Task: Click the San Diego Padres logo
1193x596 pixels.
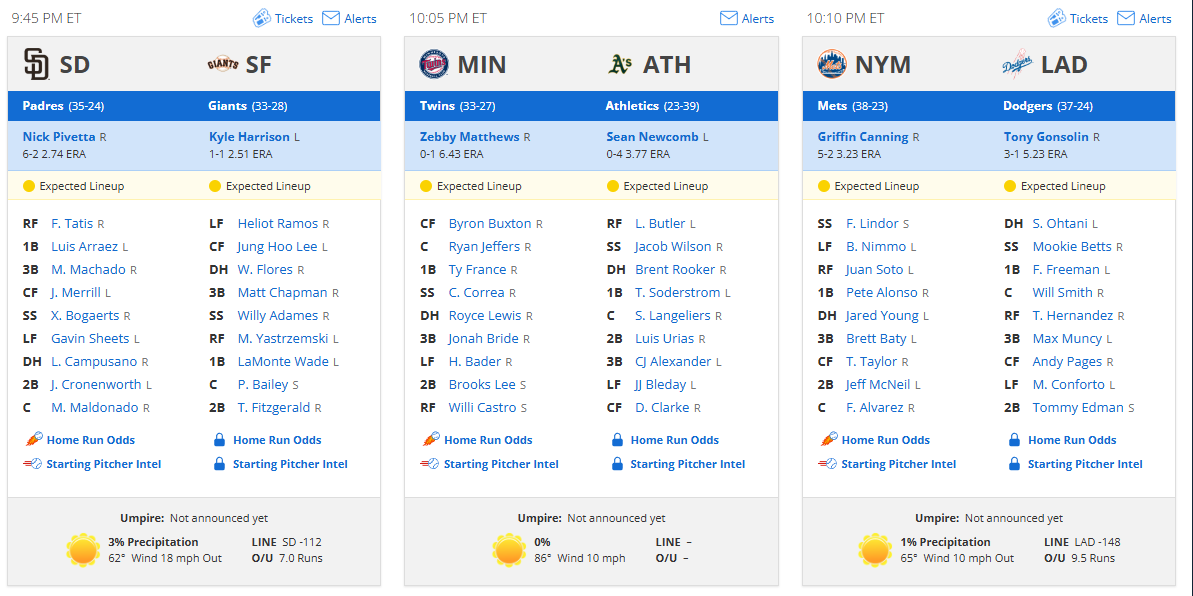Action: [x=37, y=65]
